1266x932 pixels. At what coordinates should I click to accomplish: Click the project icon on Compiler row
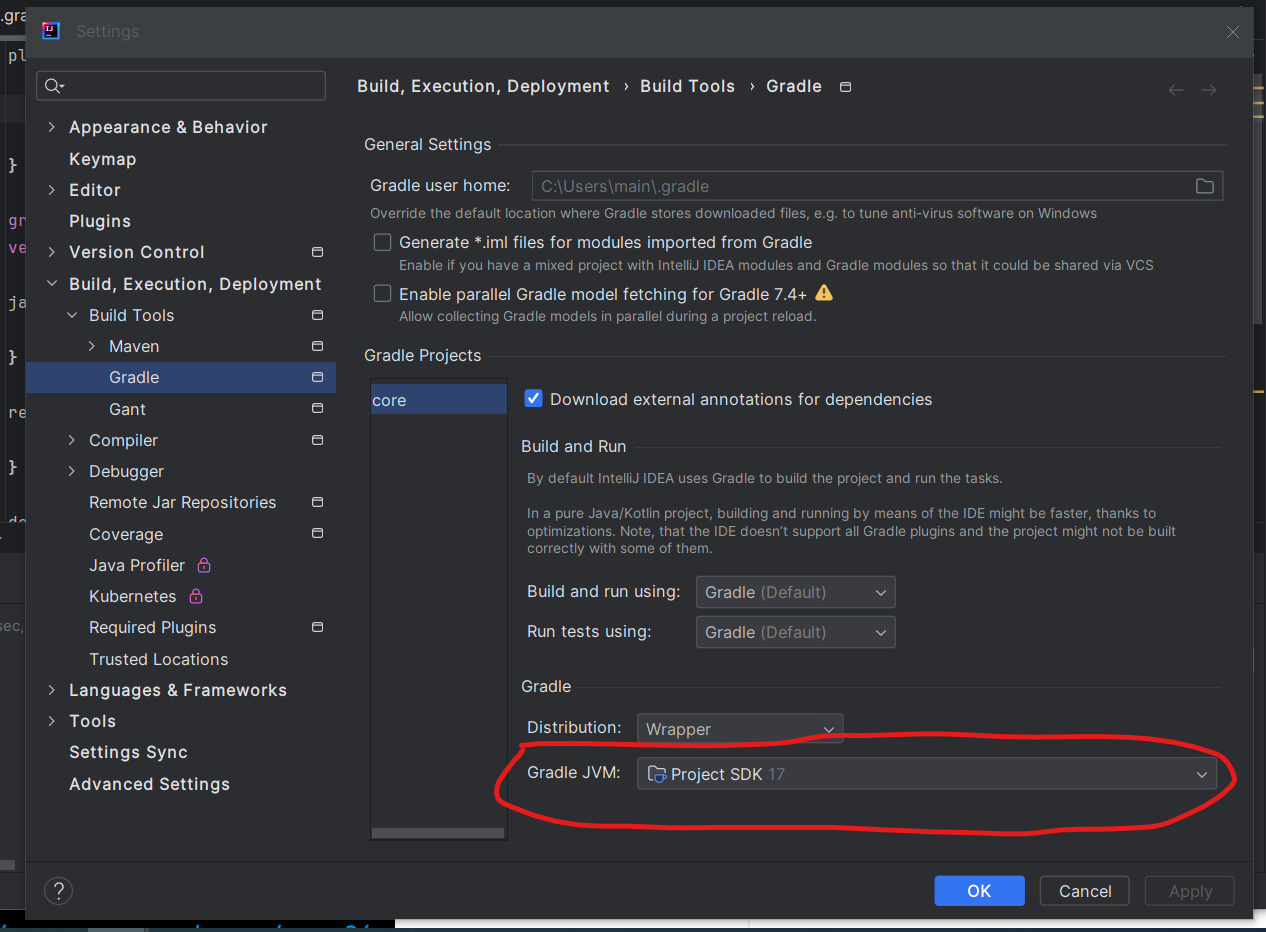pos(317,440)
